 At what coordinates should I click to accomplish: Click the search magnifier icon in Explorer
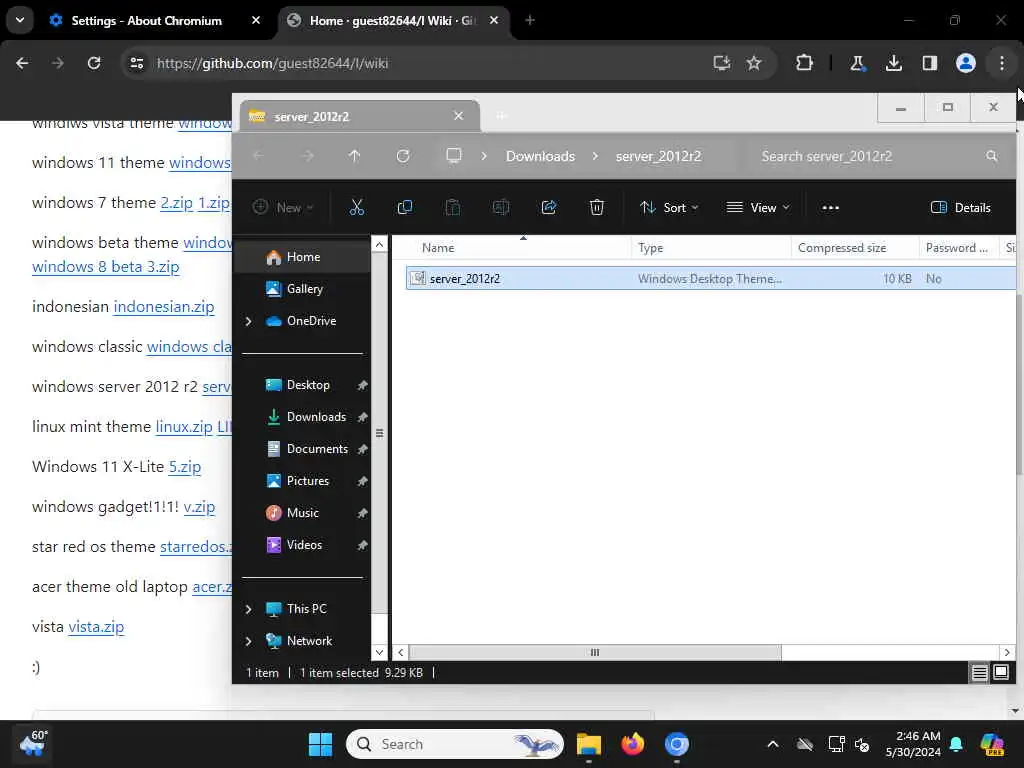point(991,156)
